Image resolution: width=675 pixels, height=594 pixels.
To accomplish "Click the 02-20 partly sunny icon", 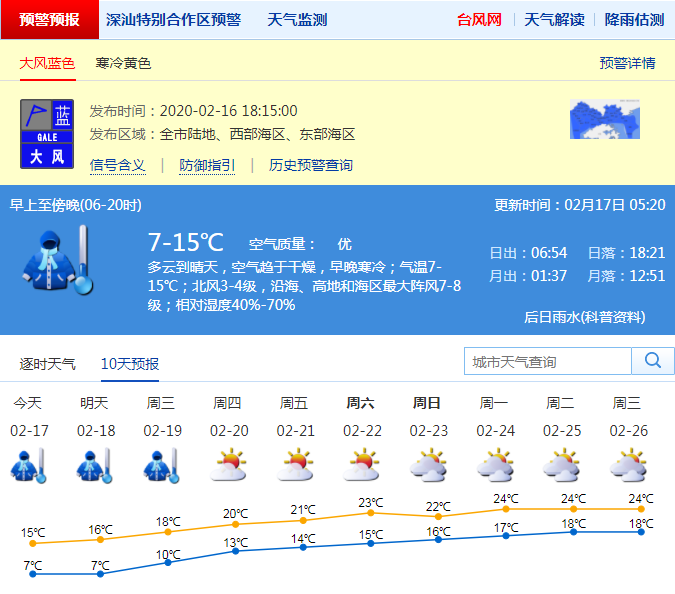I will 227,466.
